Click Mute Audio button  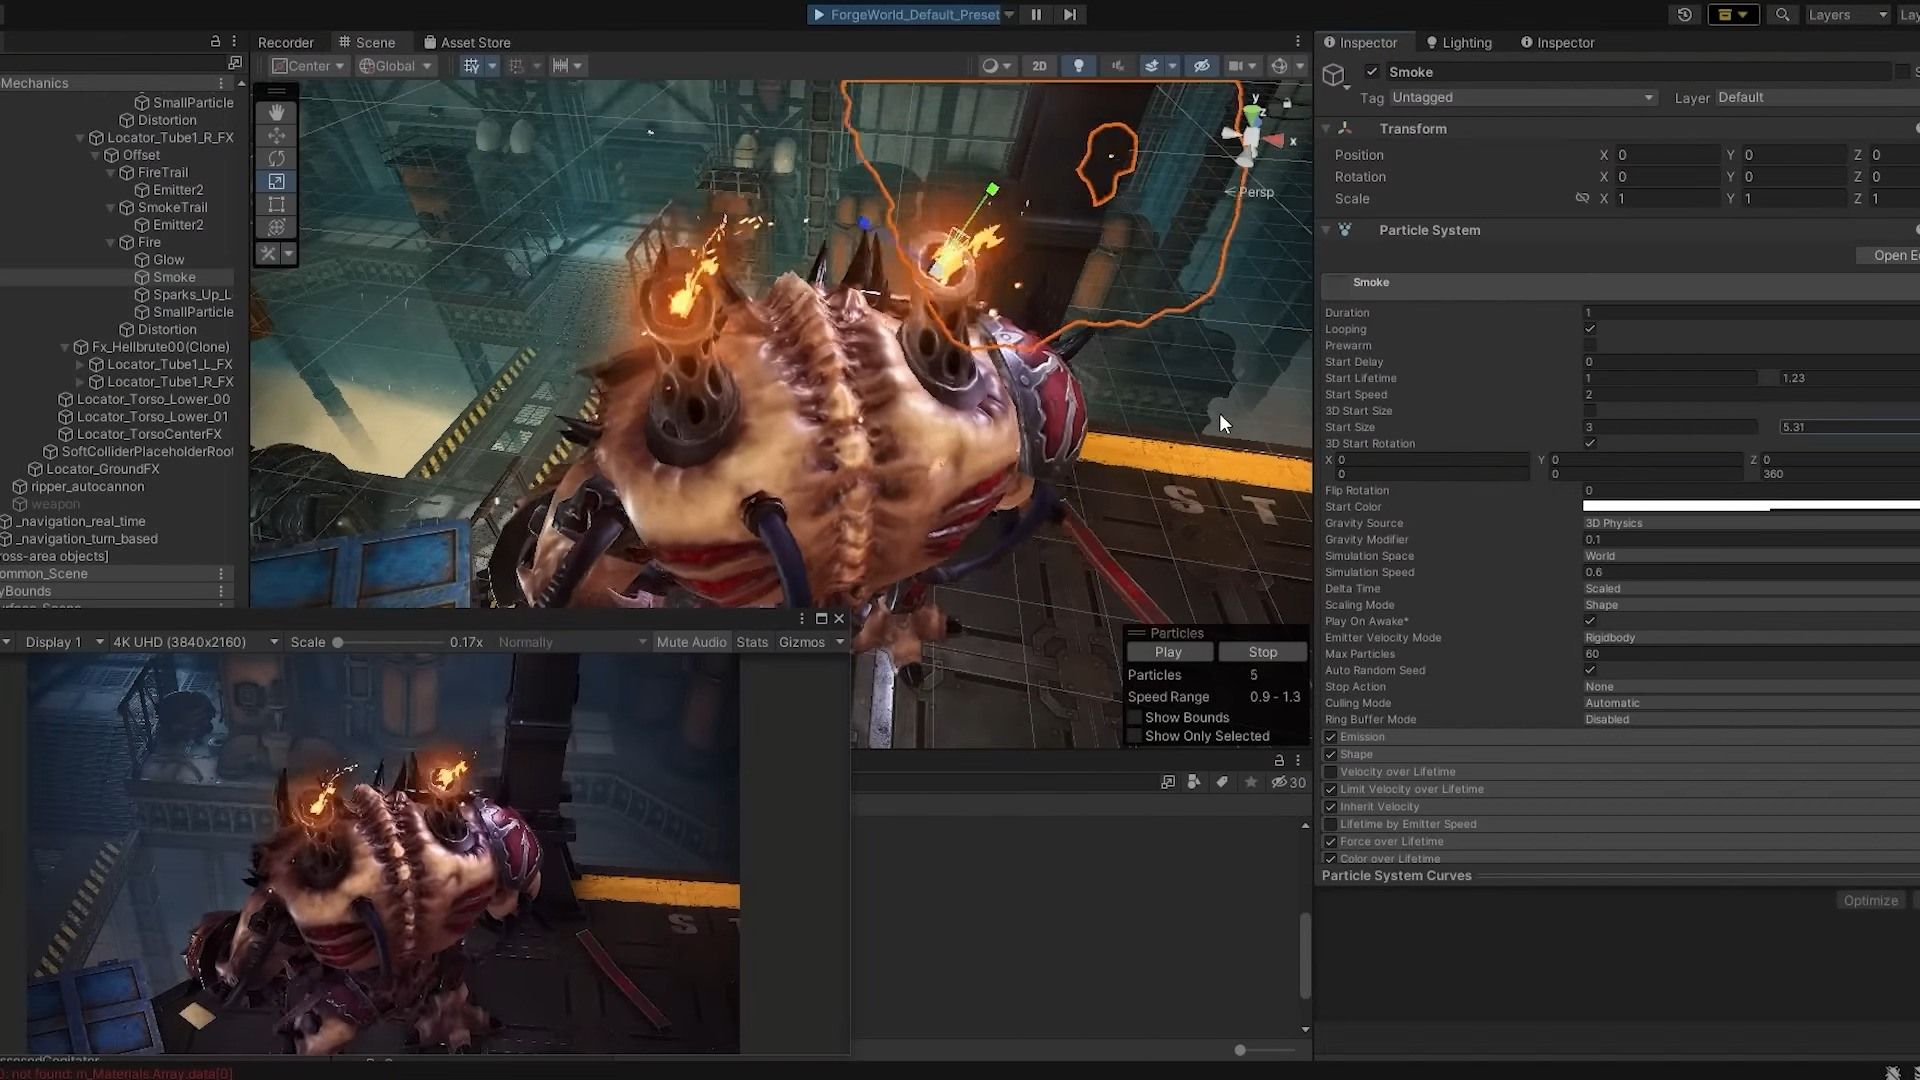691,642
